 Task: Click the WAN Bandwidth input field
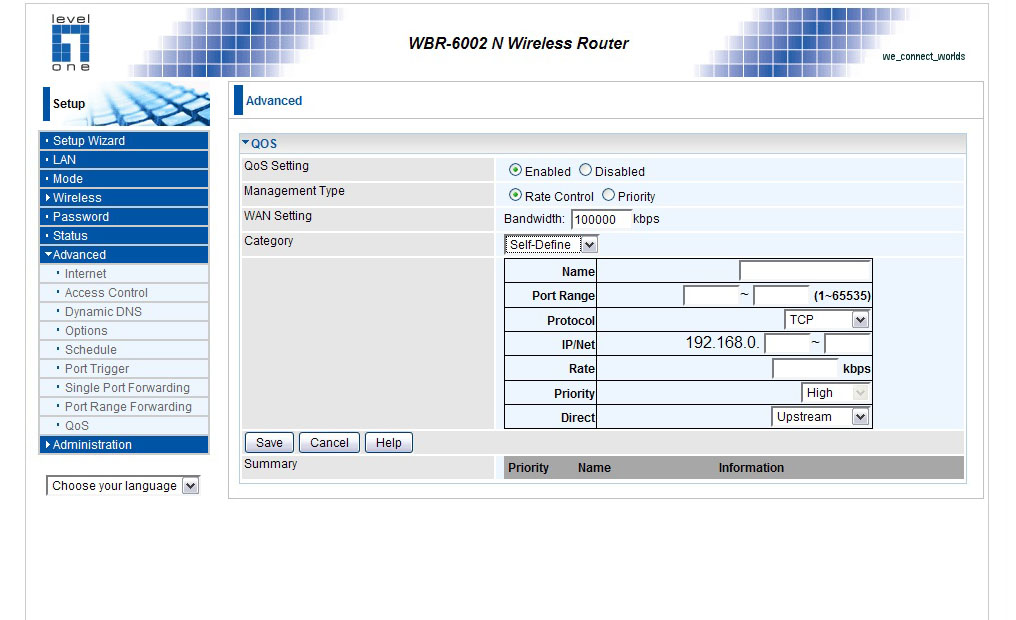click(601, 220)
